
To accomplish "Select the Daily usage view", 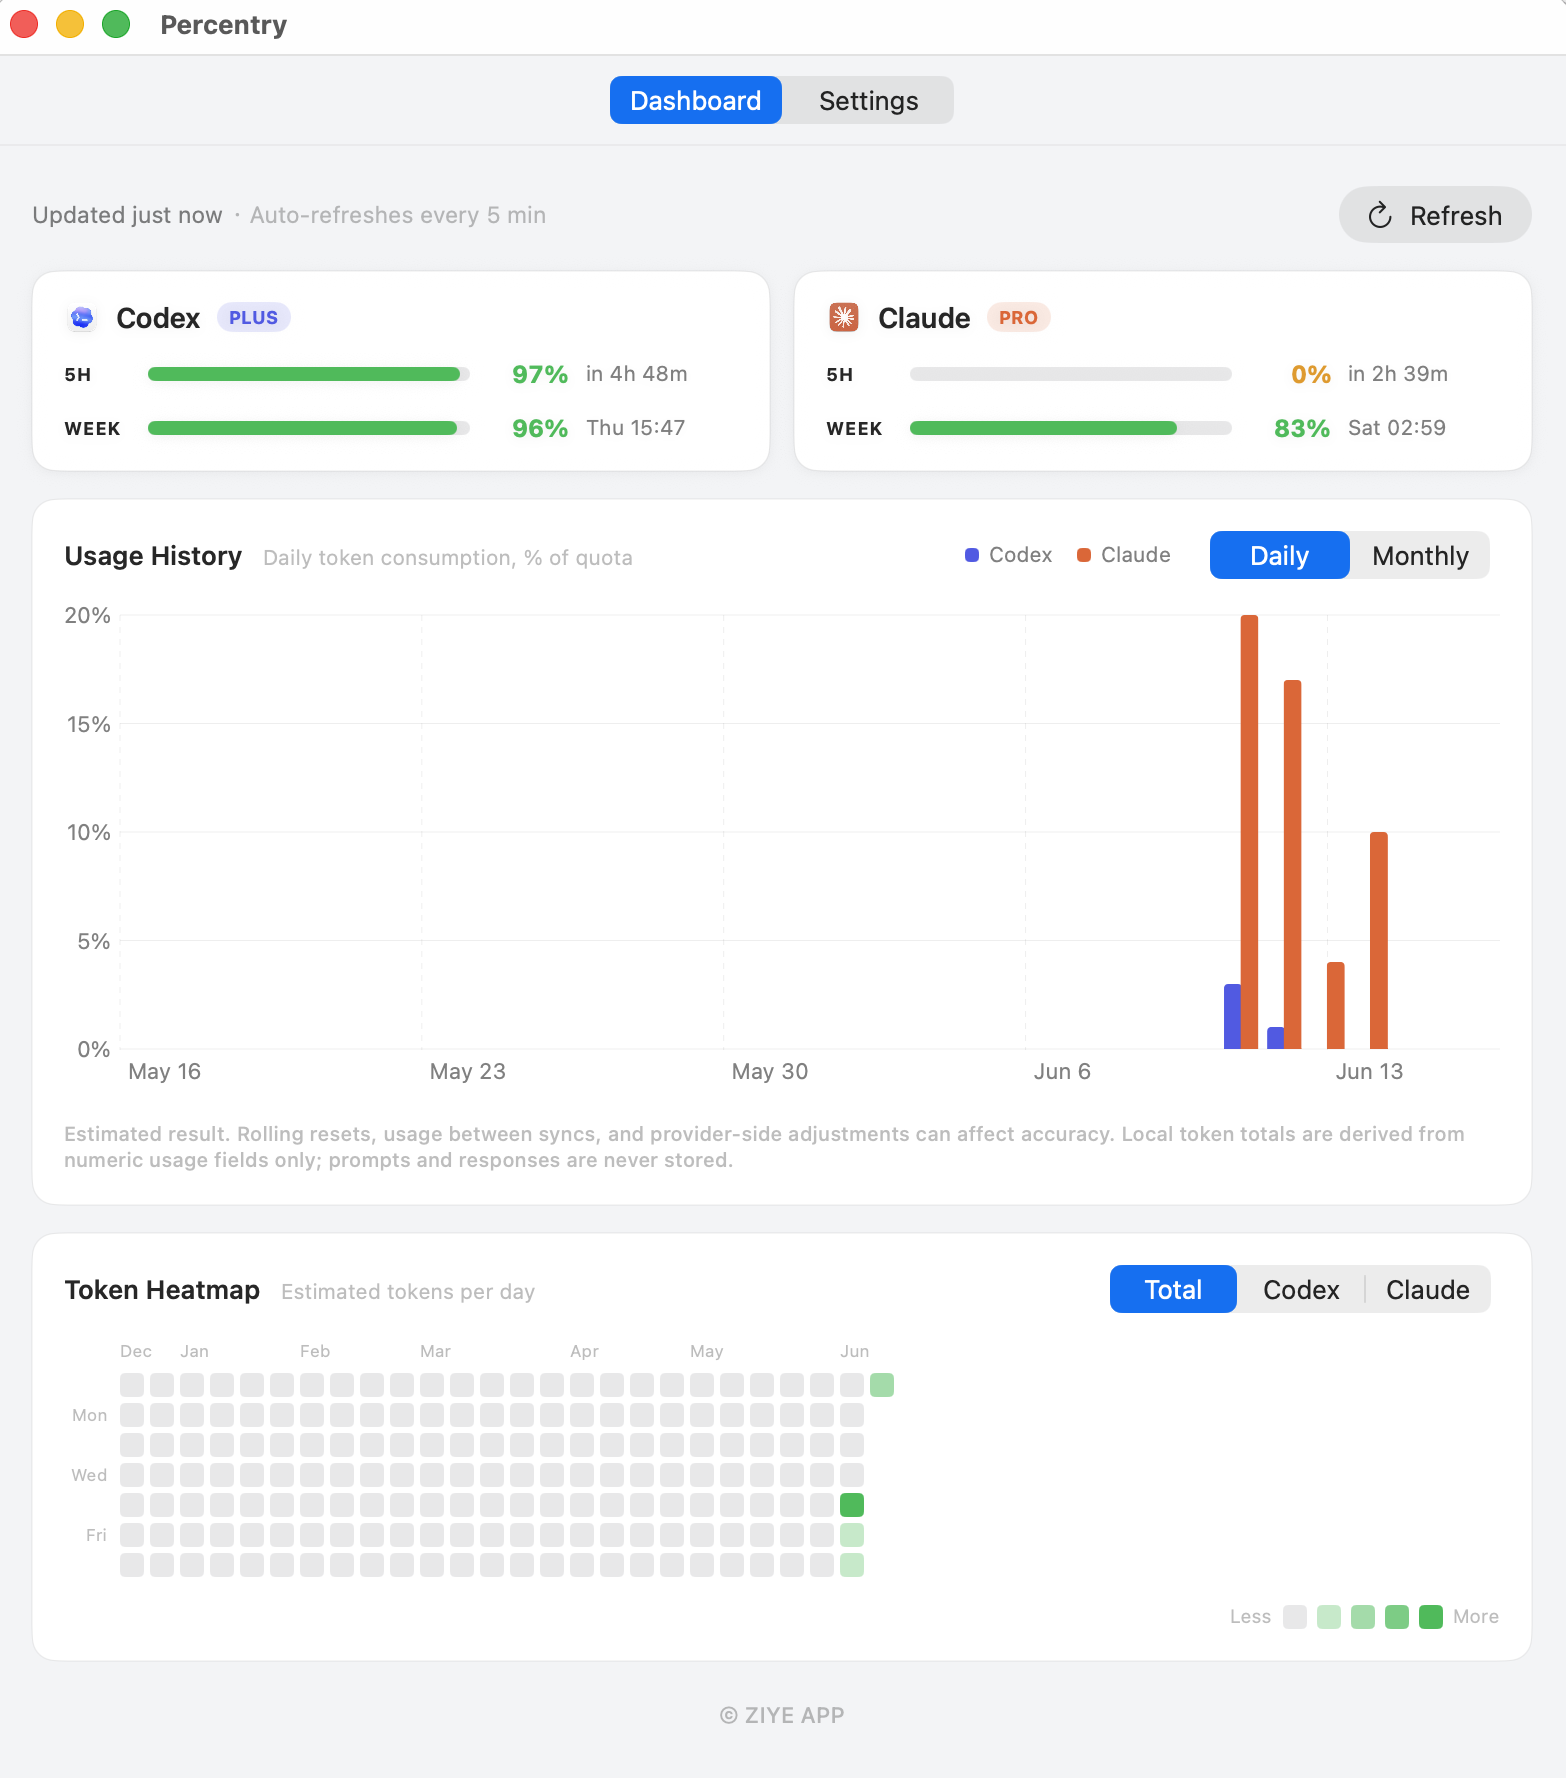I will (x=1279, y=555).
